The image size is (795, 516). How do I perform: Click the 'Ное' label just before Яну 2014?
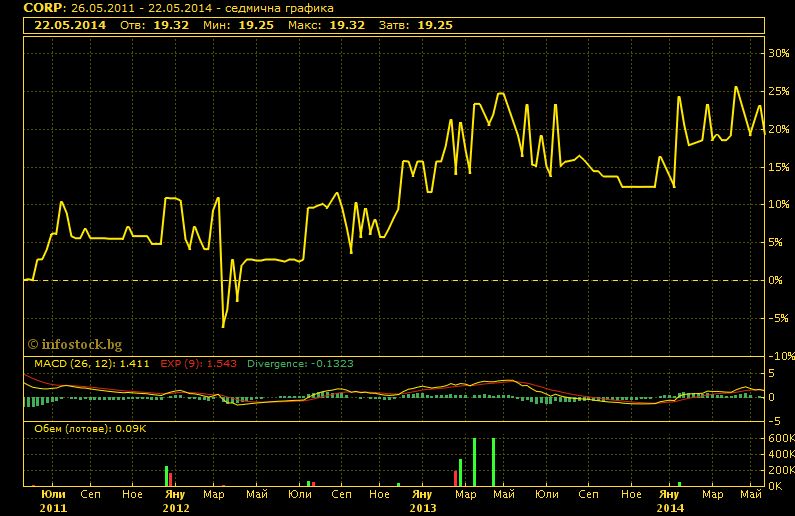631,494
